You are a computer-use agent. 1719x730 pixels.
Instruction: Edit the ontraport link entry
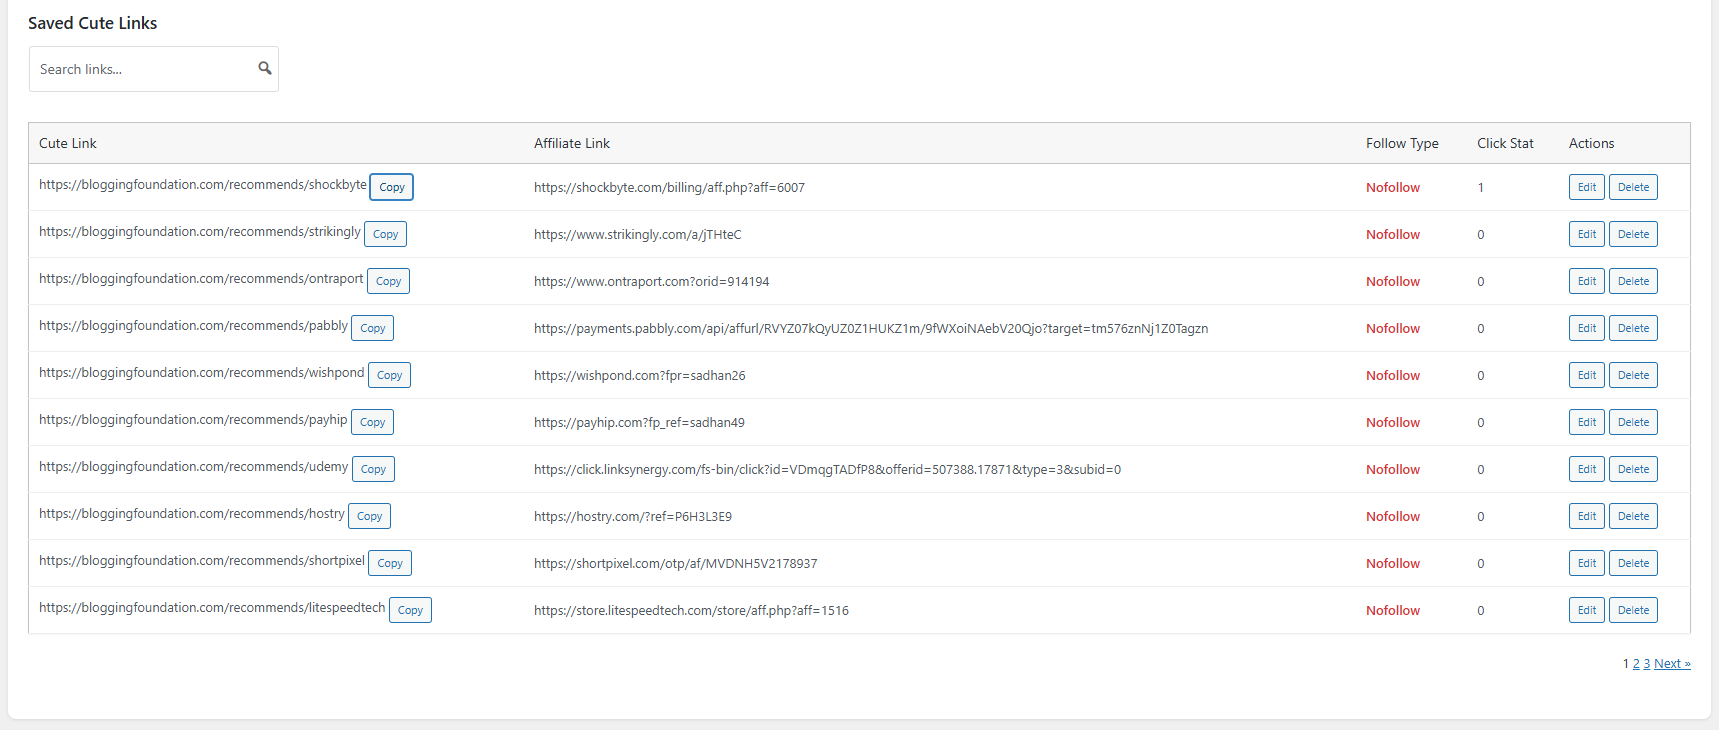1586,281
